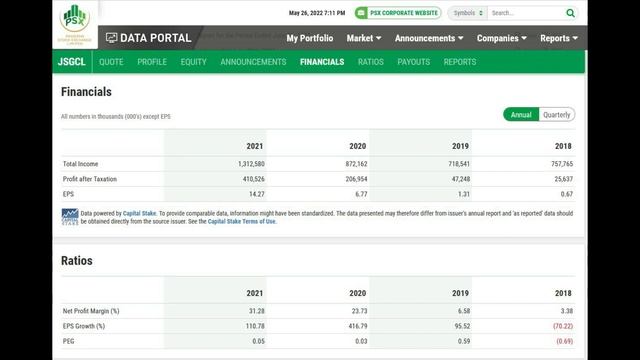Screen dimensions: 640x360
Task: Click EPS Growth 2020 value 416.79
Action: pos(358,326)
